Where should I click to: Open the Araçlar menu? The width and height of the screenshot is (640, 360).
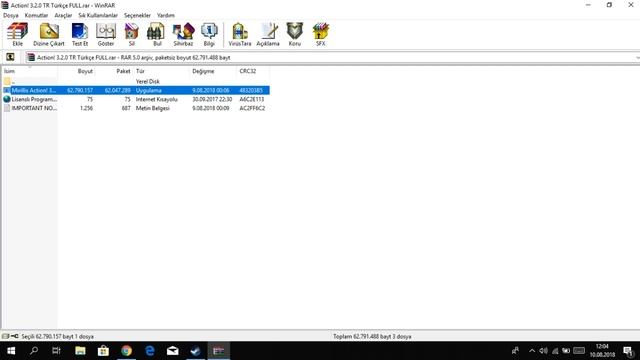(x=63, y=15)
